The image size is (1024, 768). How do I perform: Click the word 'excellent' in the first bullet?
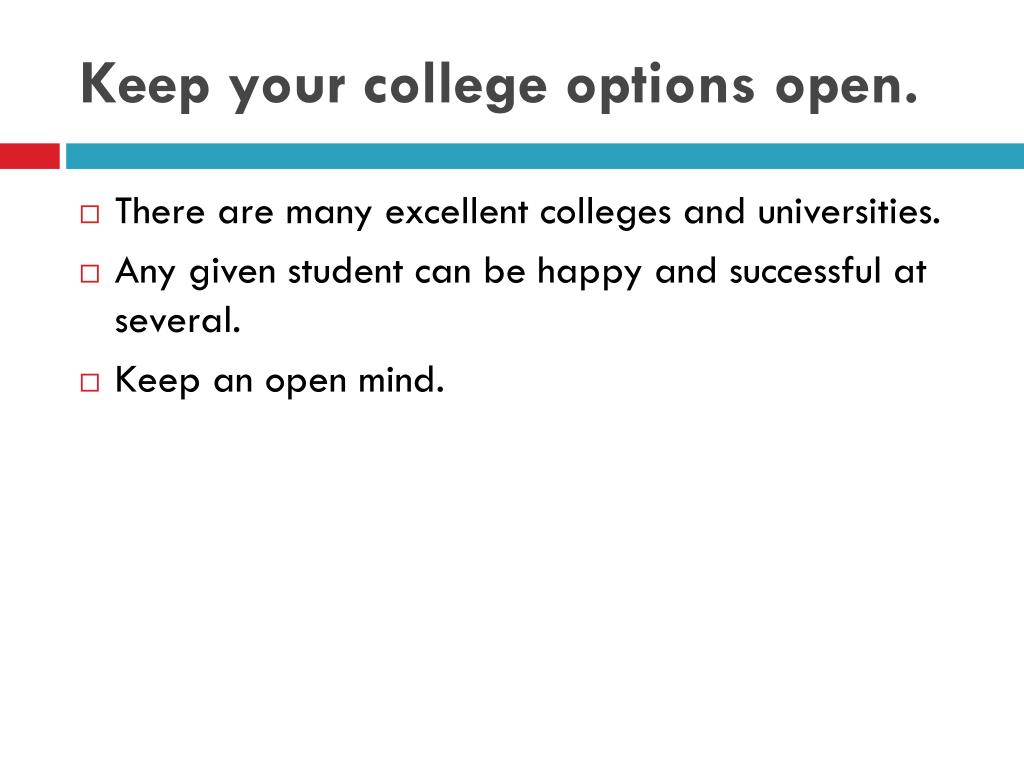[x=456, y=212]
